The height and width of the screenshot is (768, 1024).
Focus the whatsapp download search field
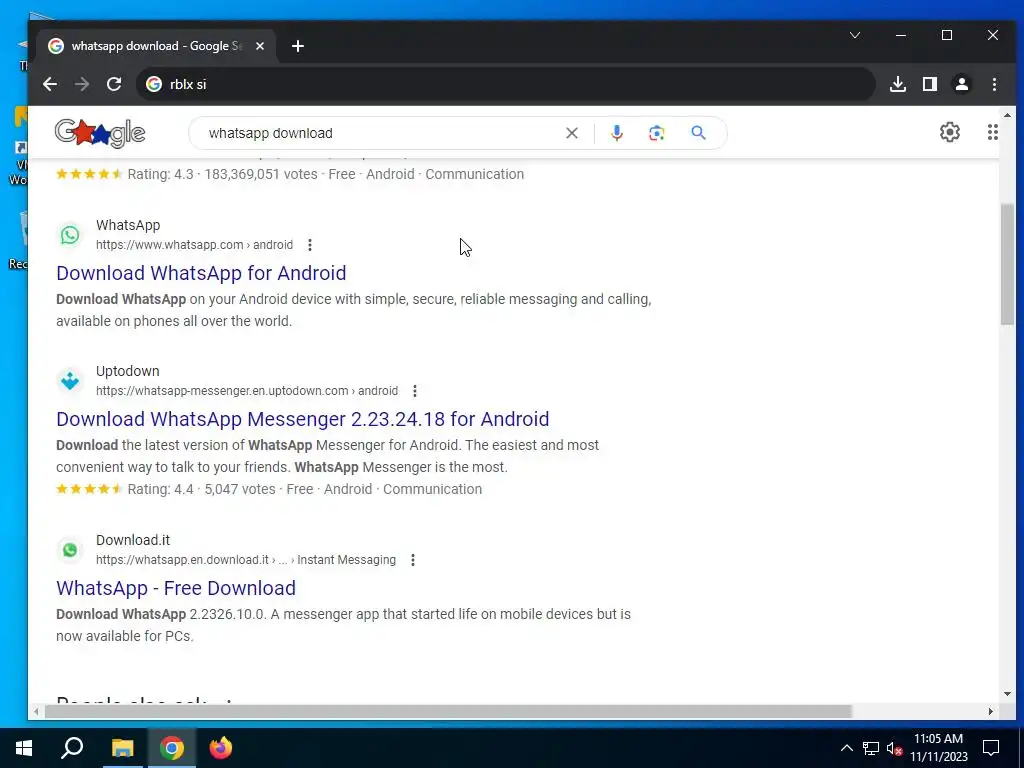tap(382, 133)
